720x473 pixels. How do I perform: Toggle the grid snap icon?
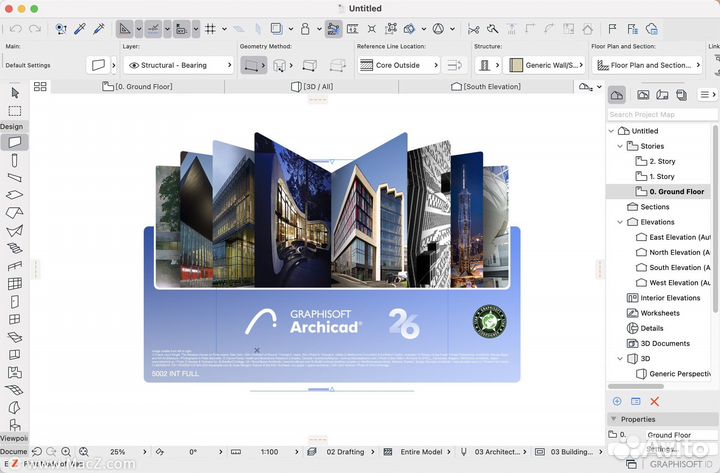(210, 29)
